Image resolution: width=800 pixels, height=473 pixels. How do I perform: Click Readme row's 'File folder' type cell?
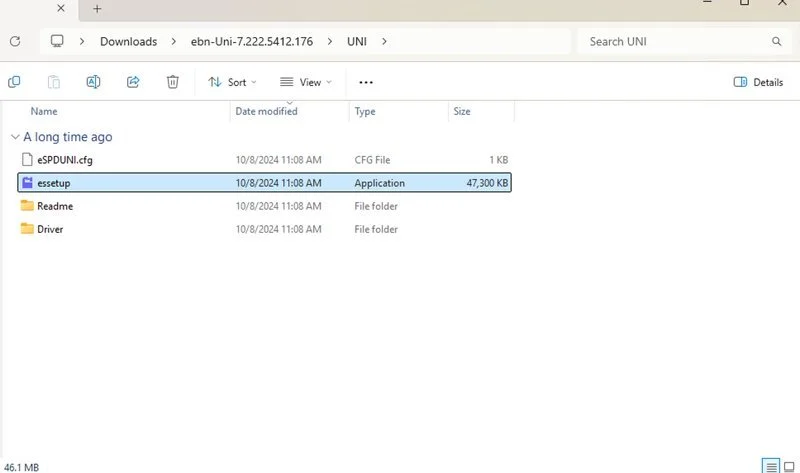(376, 206)
